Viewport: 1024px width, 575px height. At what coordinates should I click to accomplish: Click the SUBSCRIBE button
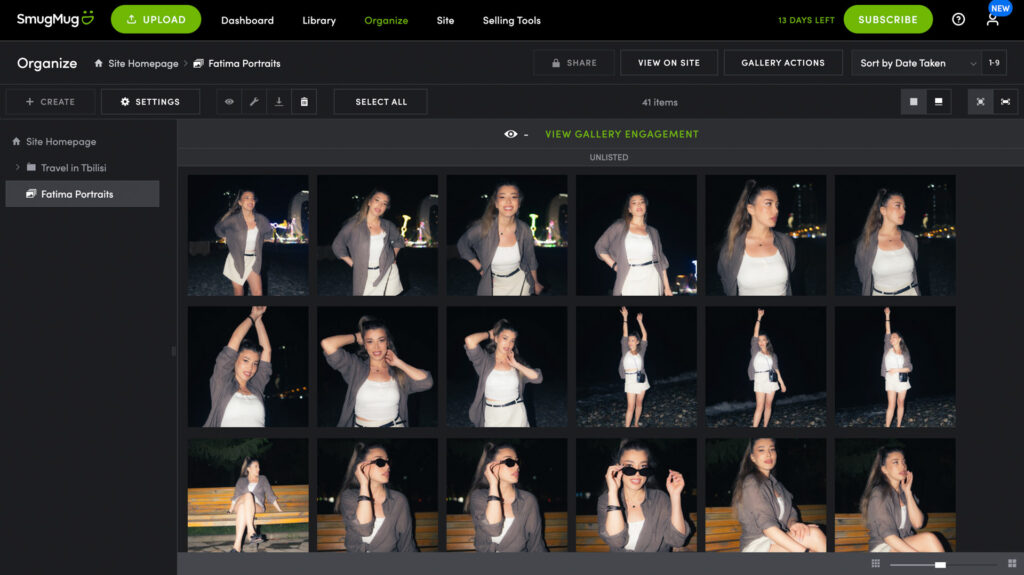point(888,20)
